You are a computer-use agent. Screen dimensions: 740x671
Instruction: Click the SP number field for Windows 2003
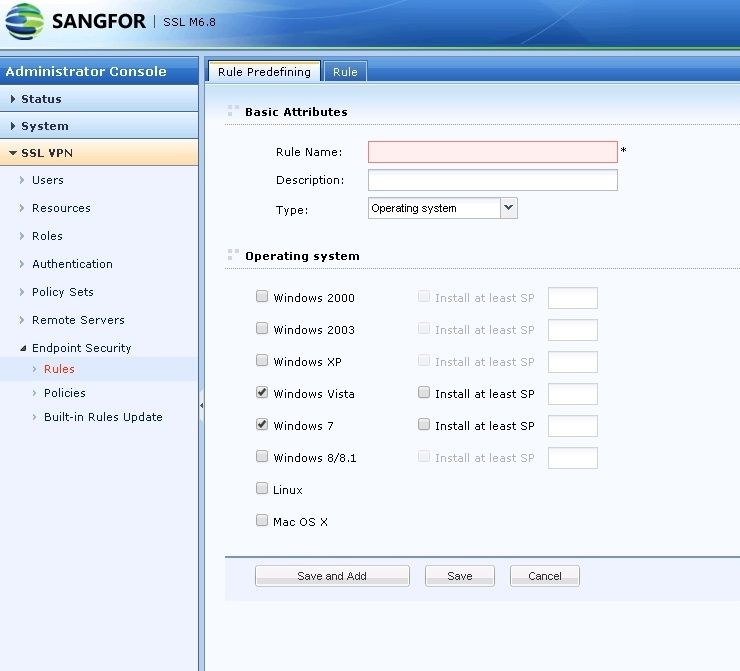(x=573, y=330)
